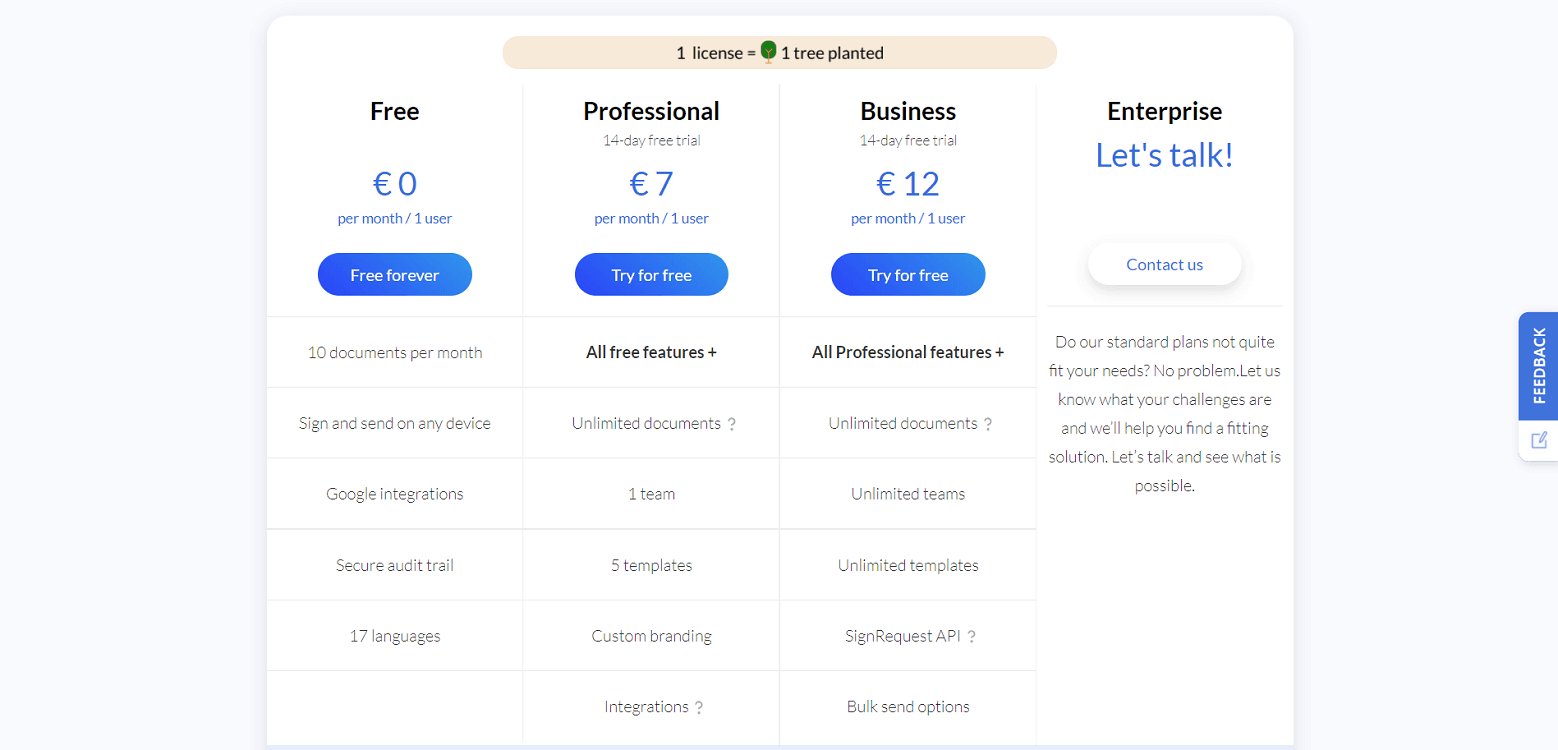Show help for Business Unlimited documents
Image resolution: width=1558 pixels, height=750 pixels.
click(988, 424)
